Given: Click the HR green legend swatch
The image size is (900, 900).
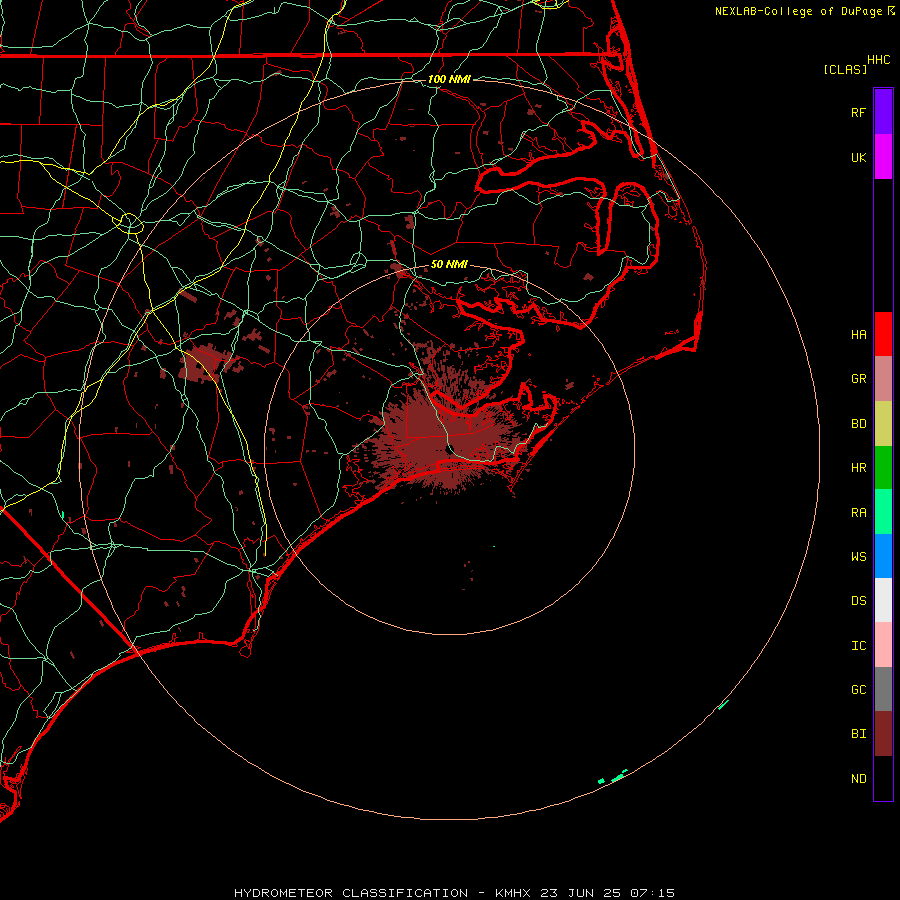Looking at the screenshot, I should click(x=883, y=468).
